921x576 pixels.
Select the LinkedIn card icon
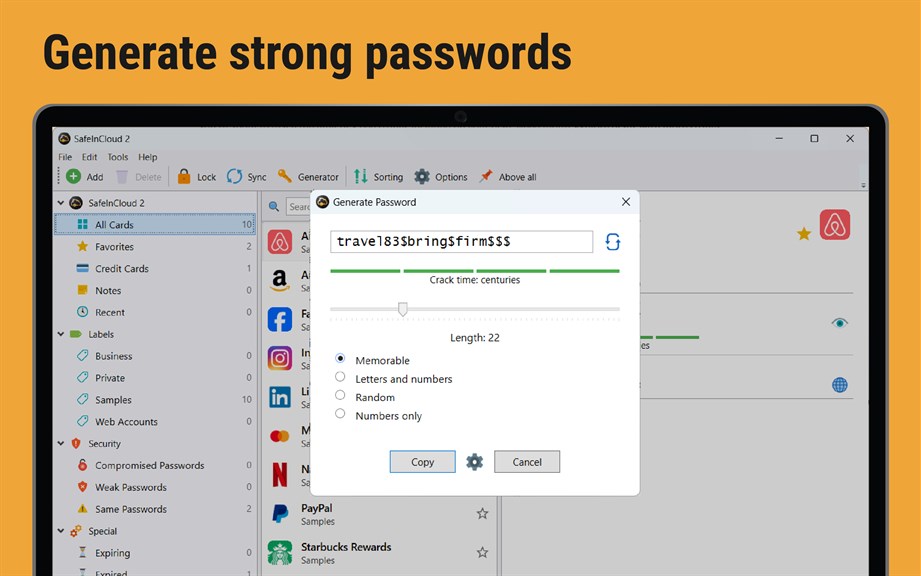tap(280, 397)
